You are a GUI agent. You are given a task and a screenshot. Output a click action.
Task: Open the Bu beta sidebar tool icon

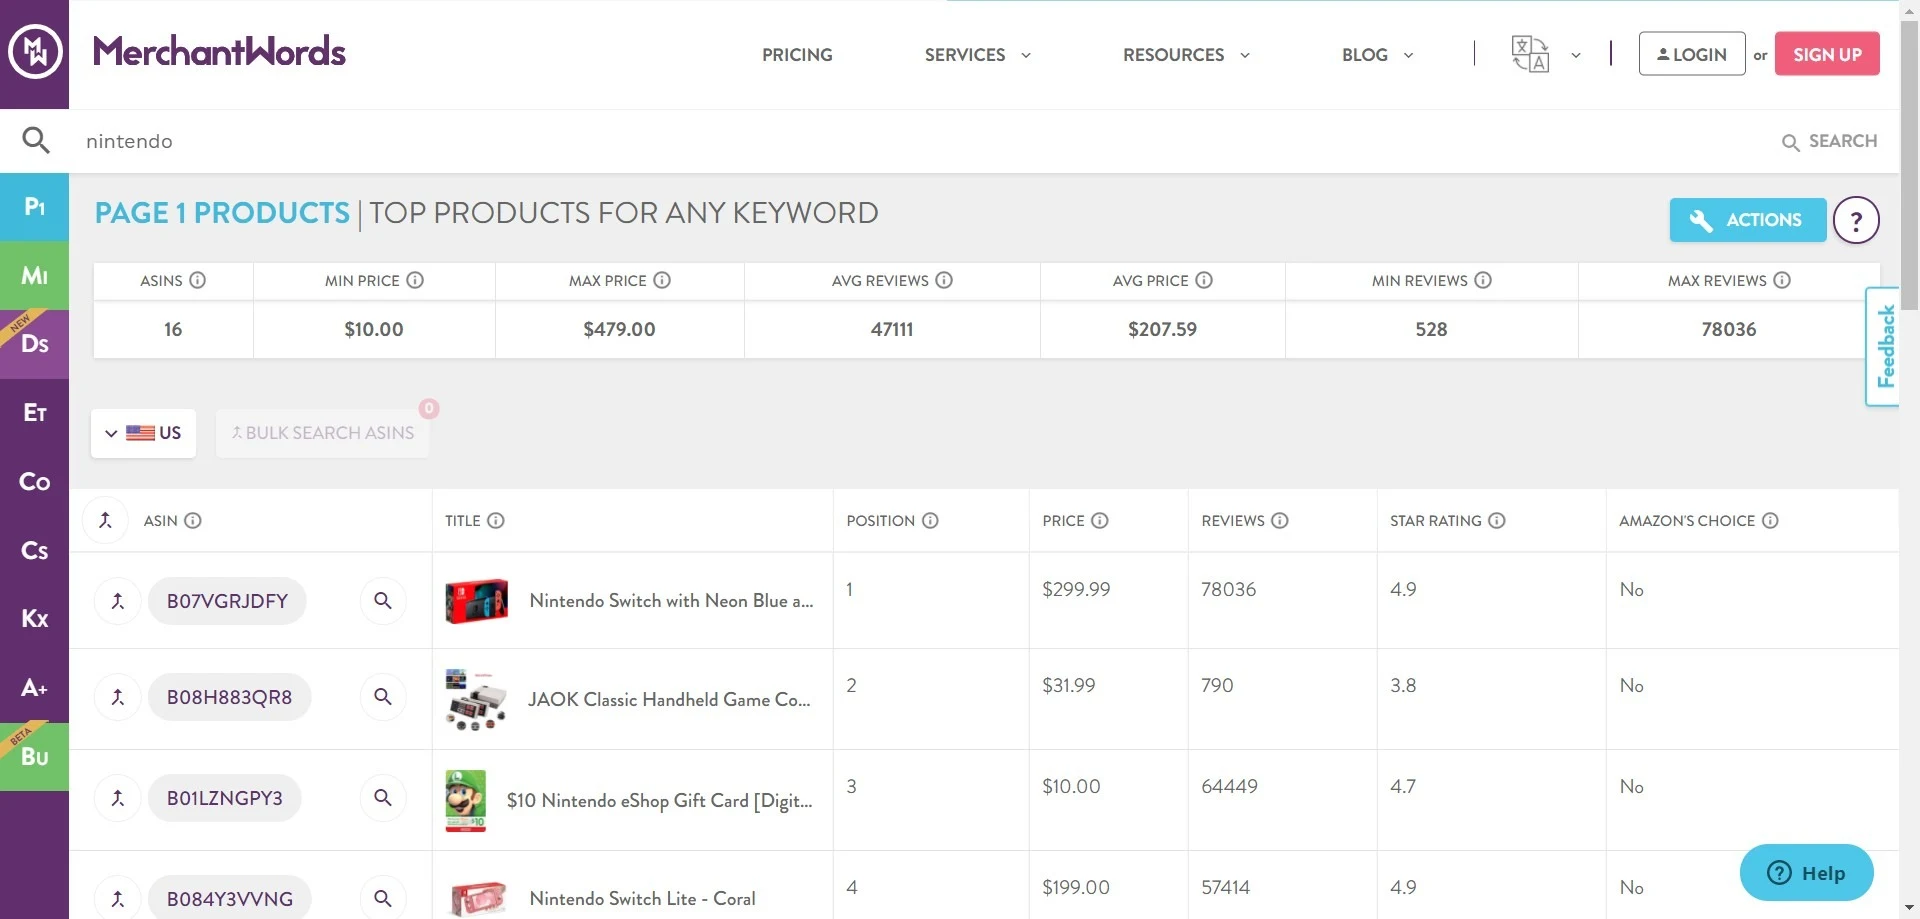(x=35, y=757)
